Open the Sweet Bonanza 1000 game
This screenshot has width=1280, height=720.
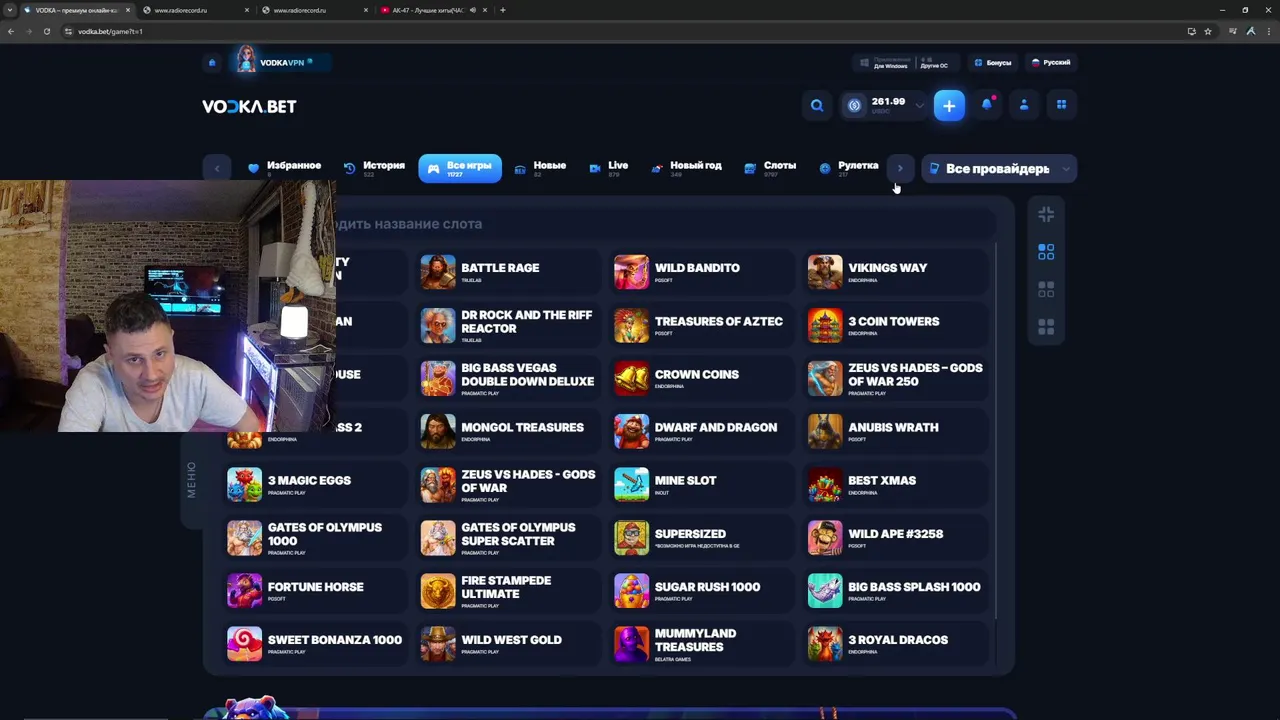[x=314, y=644]
